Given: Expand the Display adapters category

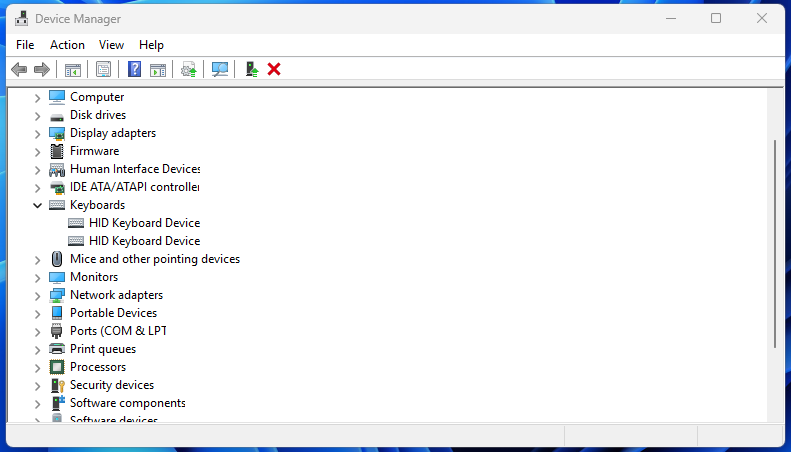Looking at the screenshot, I should pyautogui.click(x=38, y=133).
